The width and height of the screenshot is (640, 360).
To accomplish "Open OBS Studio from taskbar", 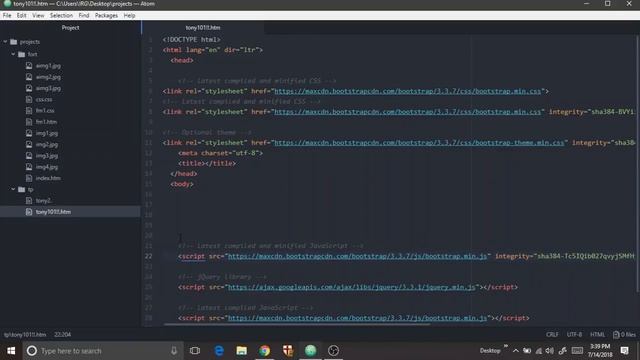I will pos(333,351).
